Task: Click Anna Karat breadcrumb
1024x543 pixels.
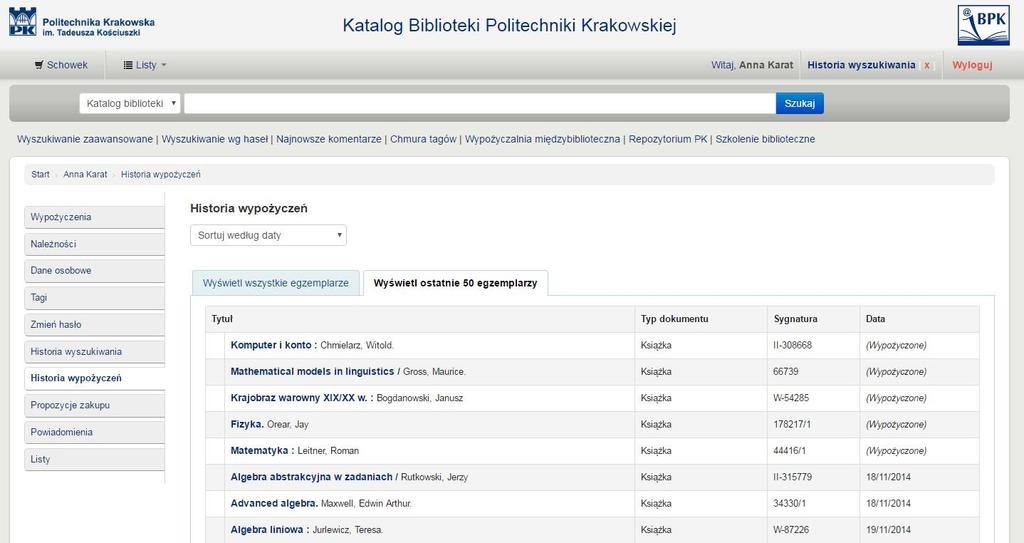Action: coord(85,174)
